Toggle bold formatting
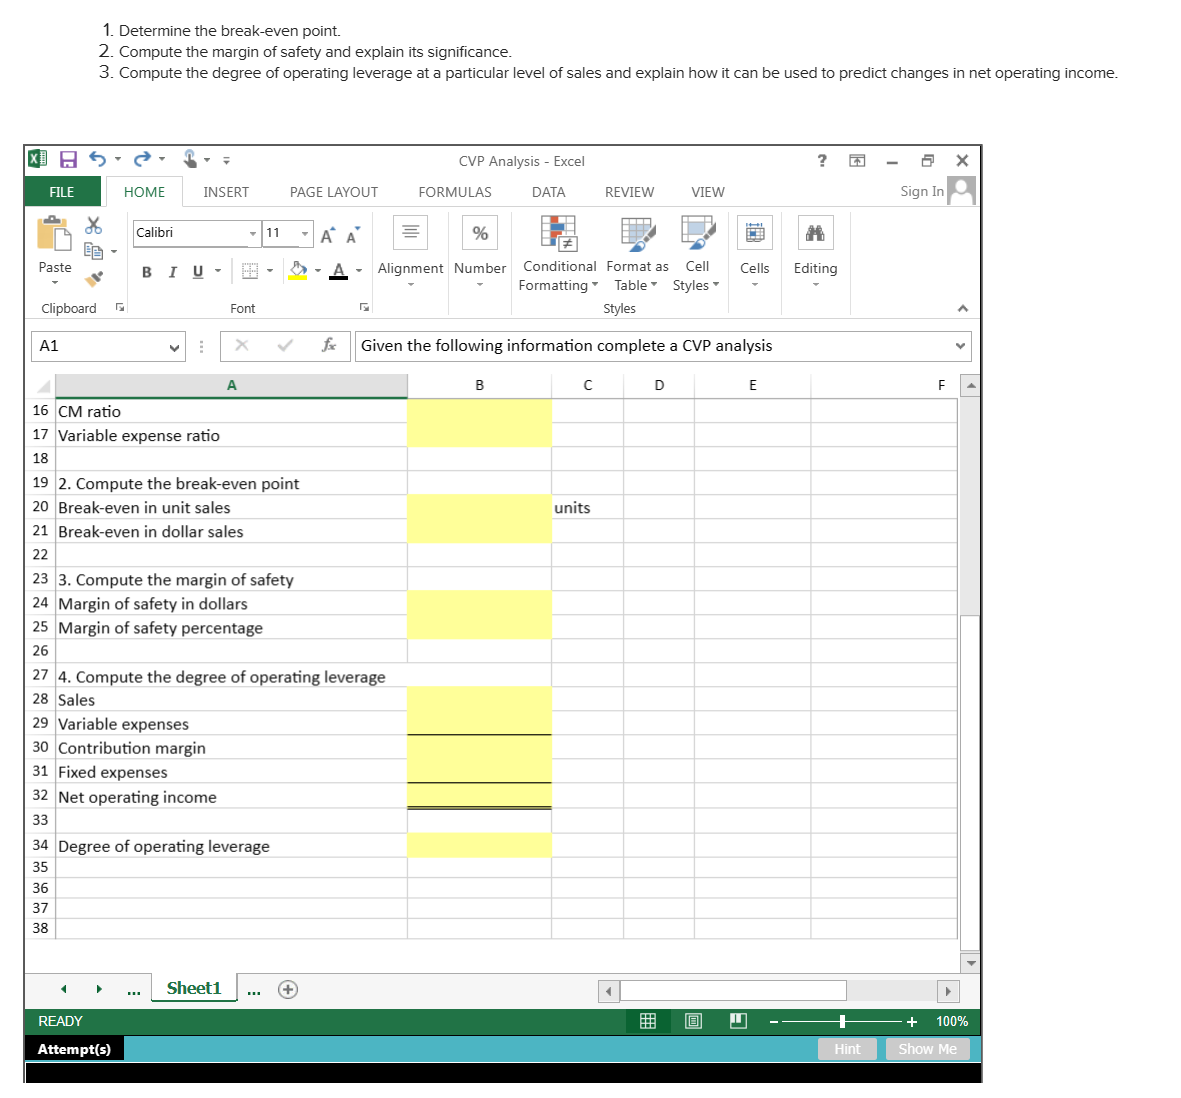Viewport: 1181px width, 1098px height. pos(147,272)
